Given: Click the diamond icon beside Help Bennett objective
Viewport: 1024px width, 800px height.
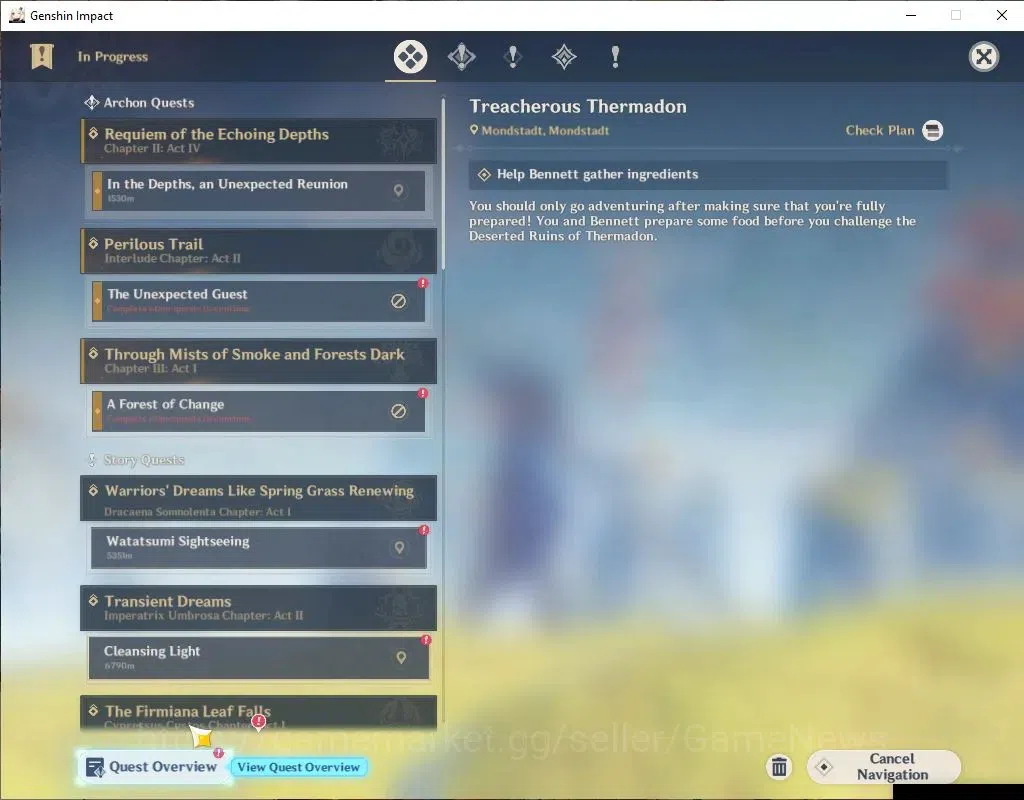Looking at the screenshot, I should click(x=484, y=174).
